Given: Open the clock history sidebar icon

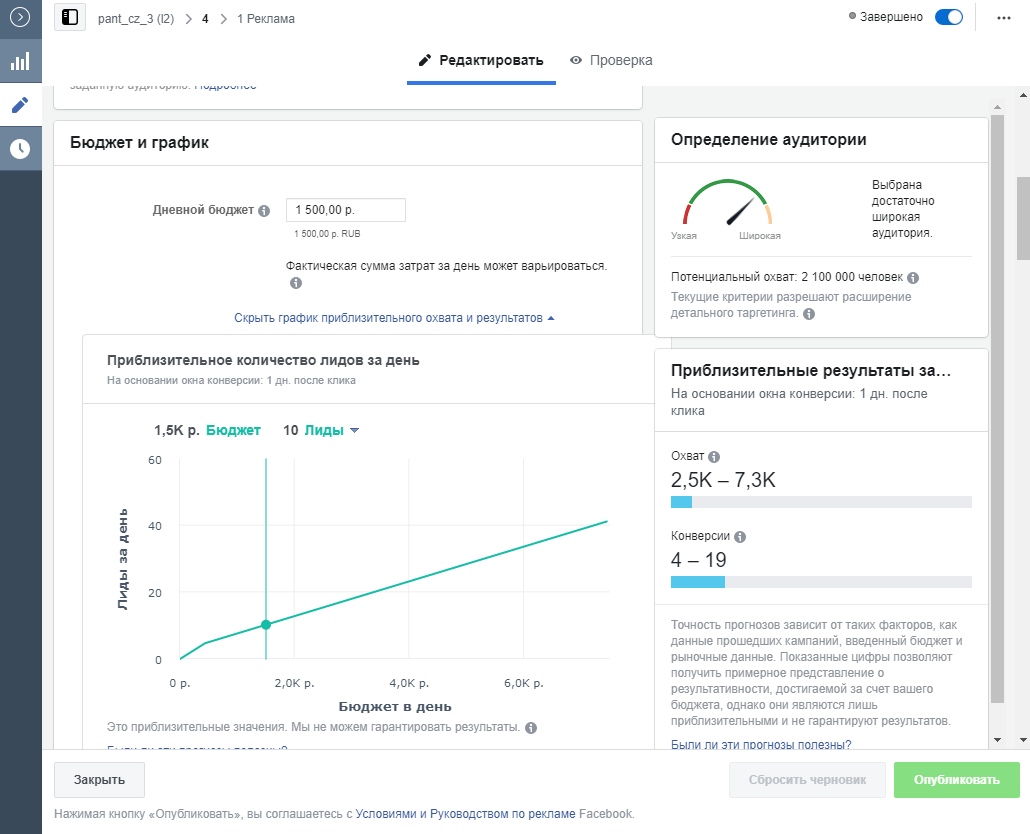Looking at the screenshot, I should [20, 149].
